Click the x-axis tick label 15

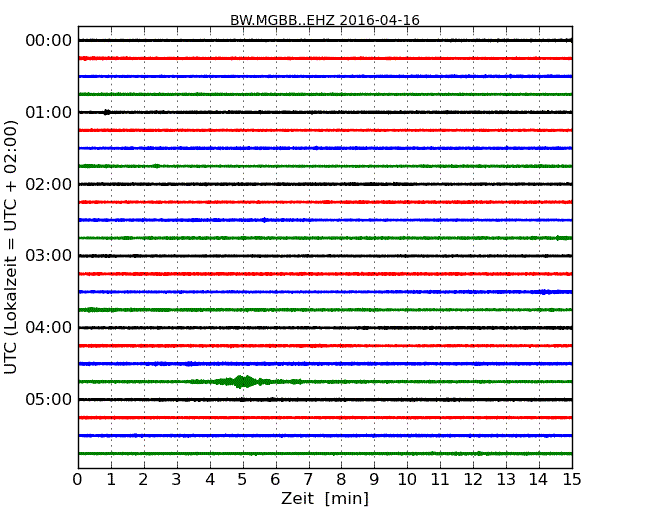pos(572,480)
